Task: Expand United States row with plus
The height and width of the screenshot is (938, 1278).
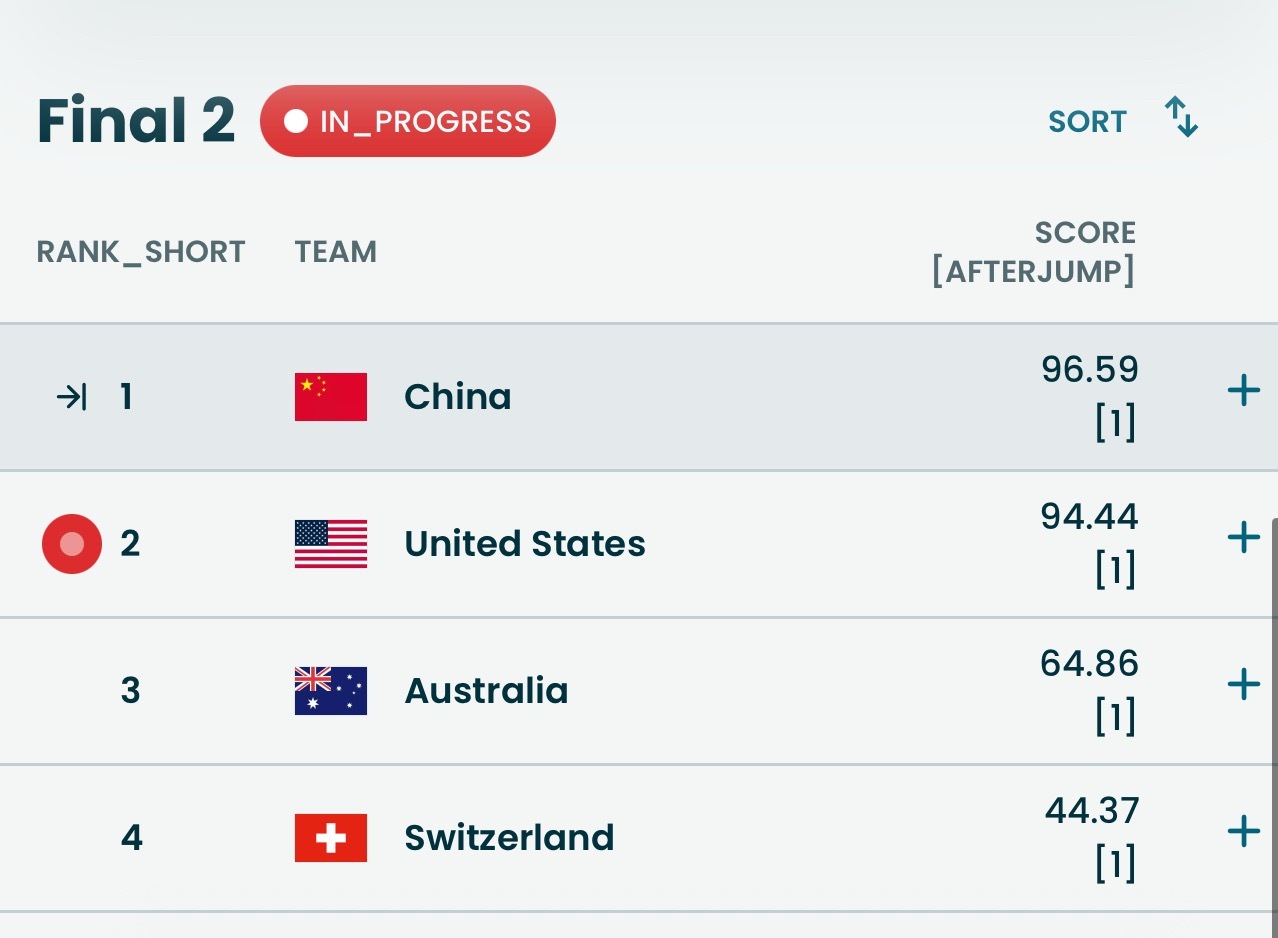Action: [x=1243, y=538]
